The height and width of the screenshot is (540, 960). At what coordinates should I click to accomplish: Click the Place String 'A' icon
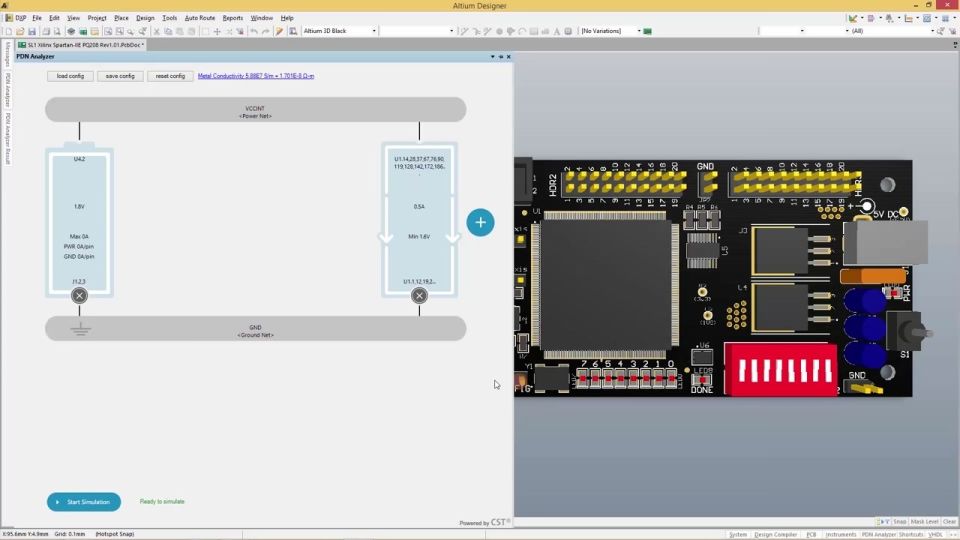(x=557, y=31)
